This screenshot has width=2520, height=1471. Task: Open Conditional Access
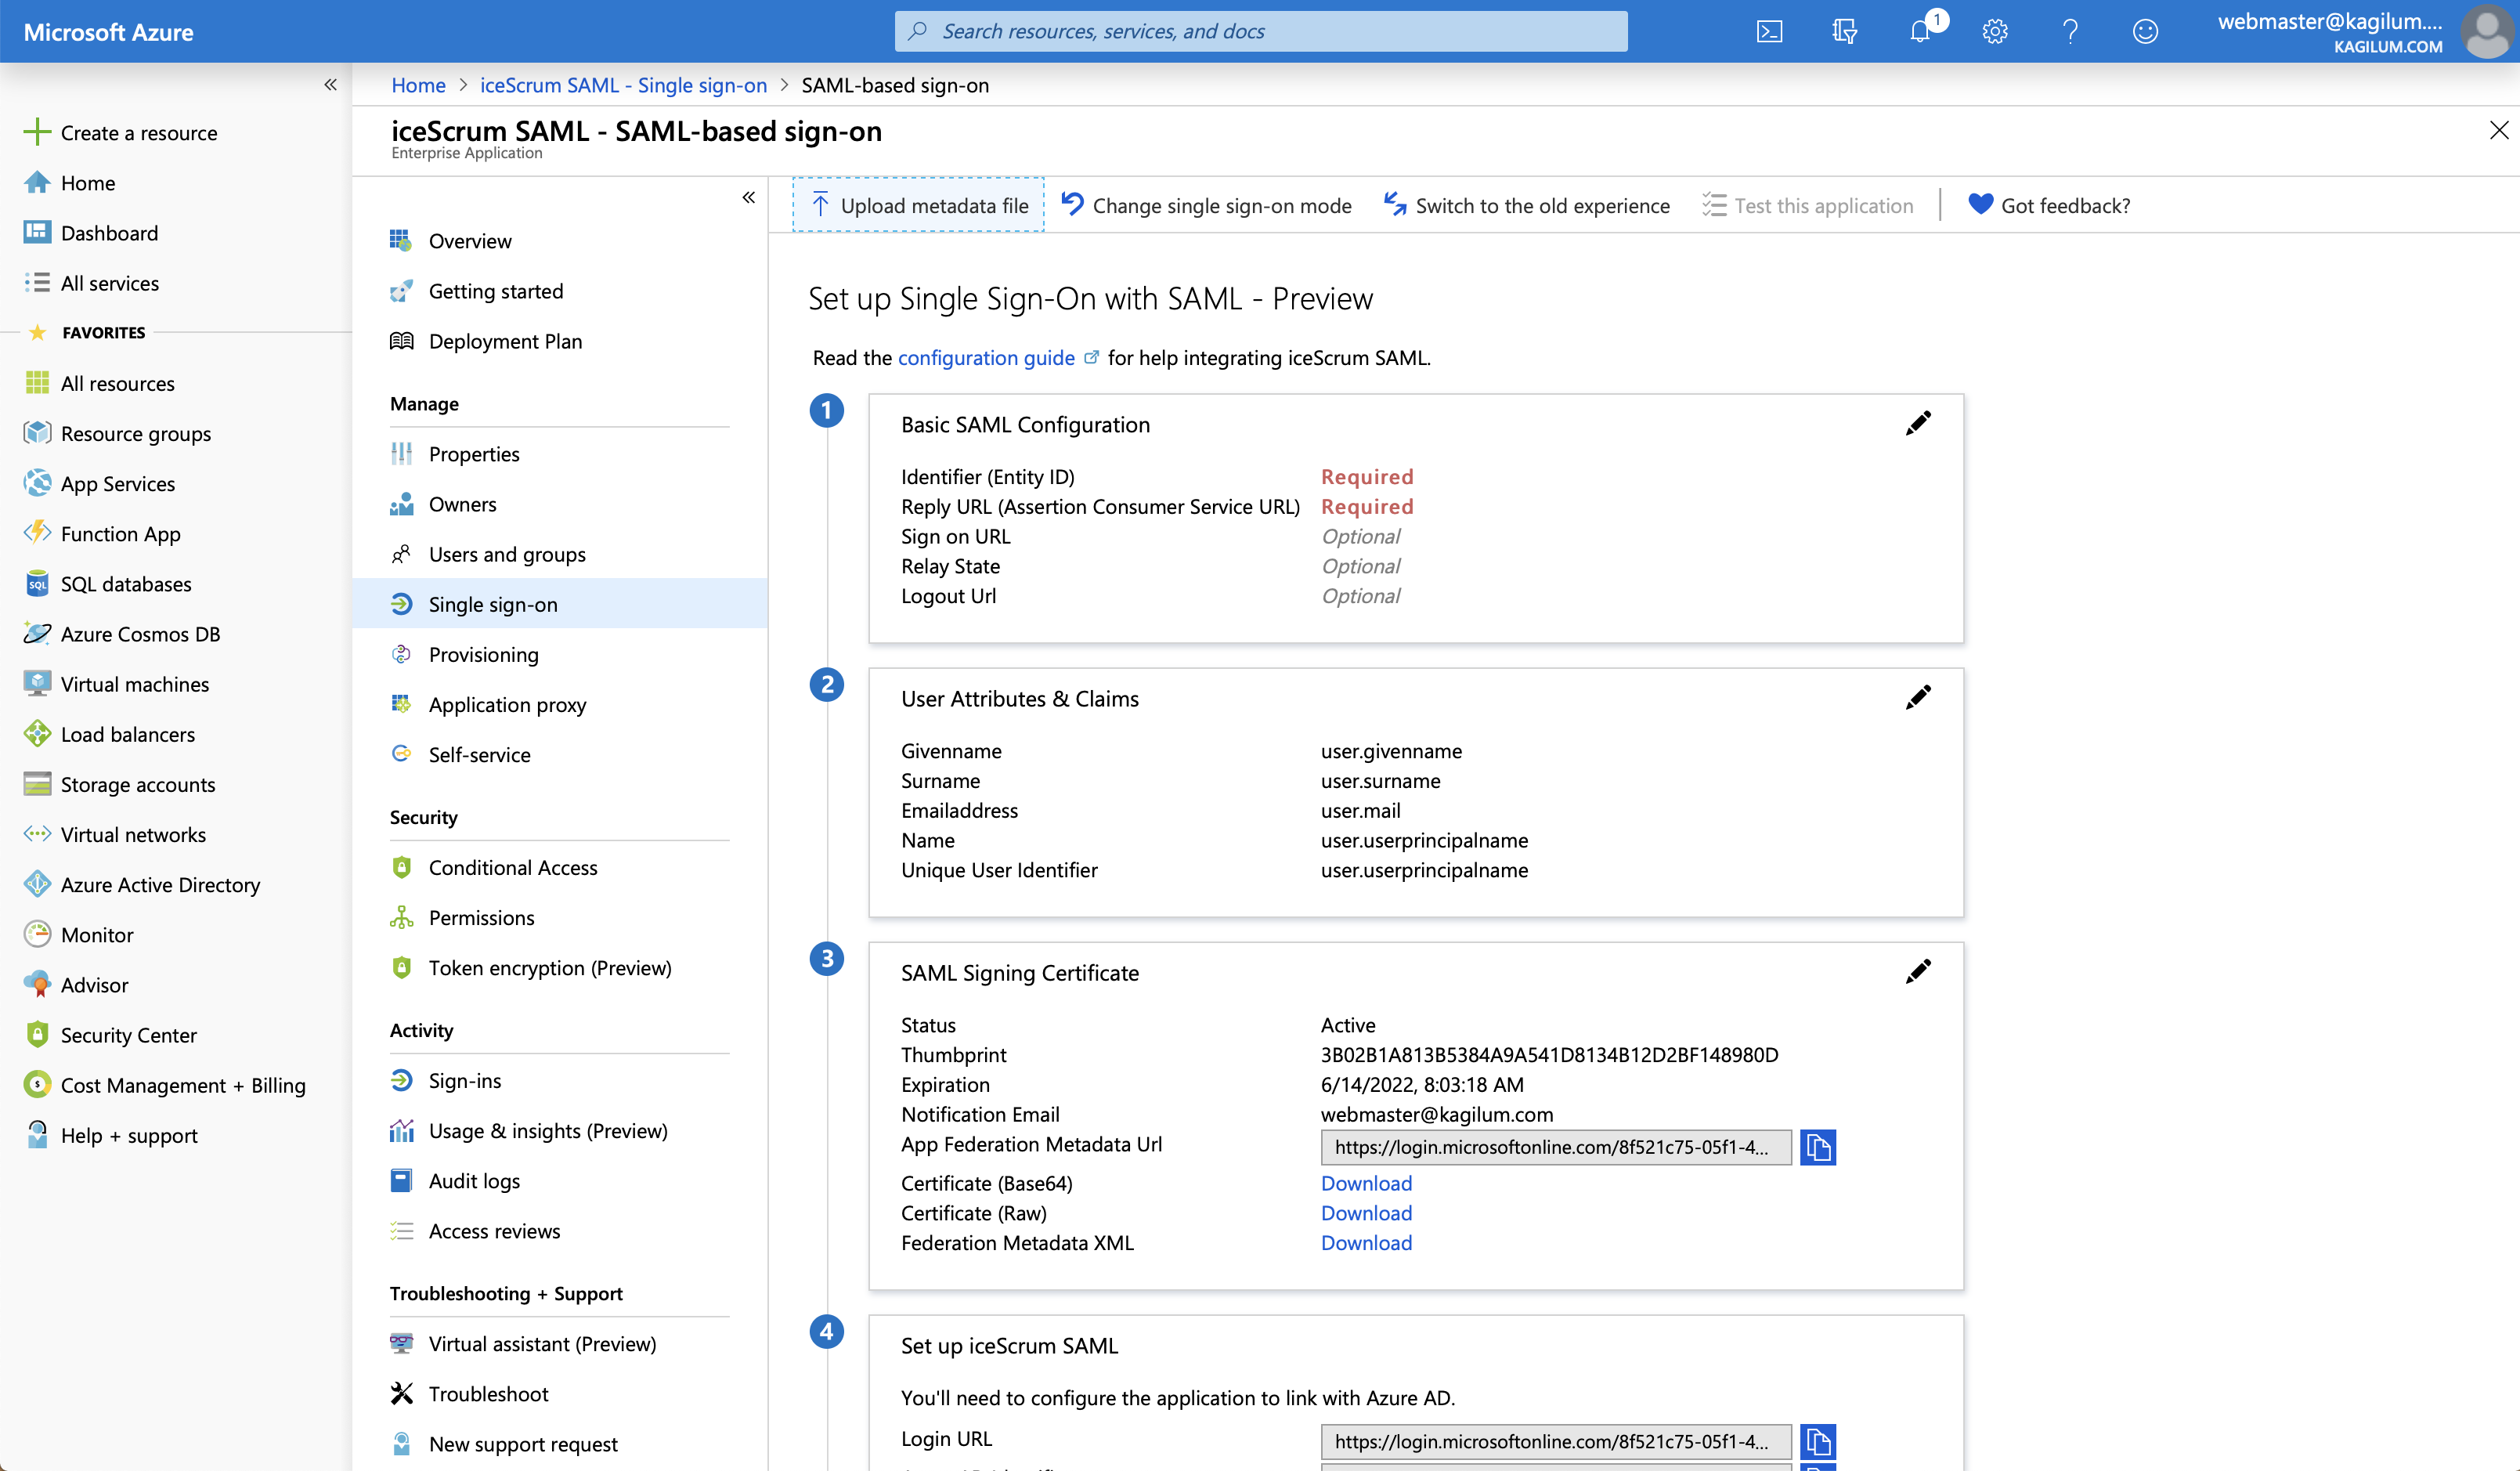pos(494,867)
